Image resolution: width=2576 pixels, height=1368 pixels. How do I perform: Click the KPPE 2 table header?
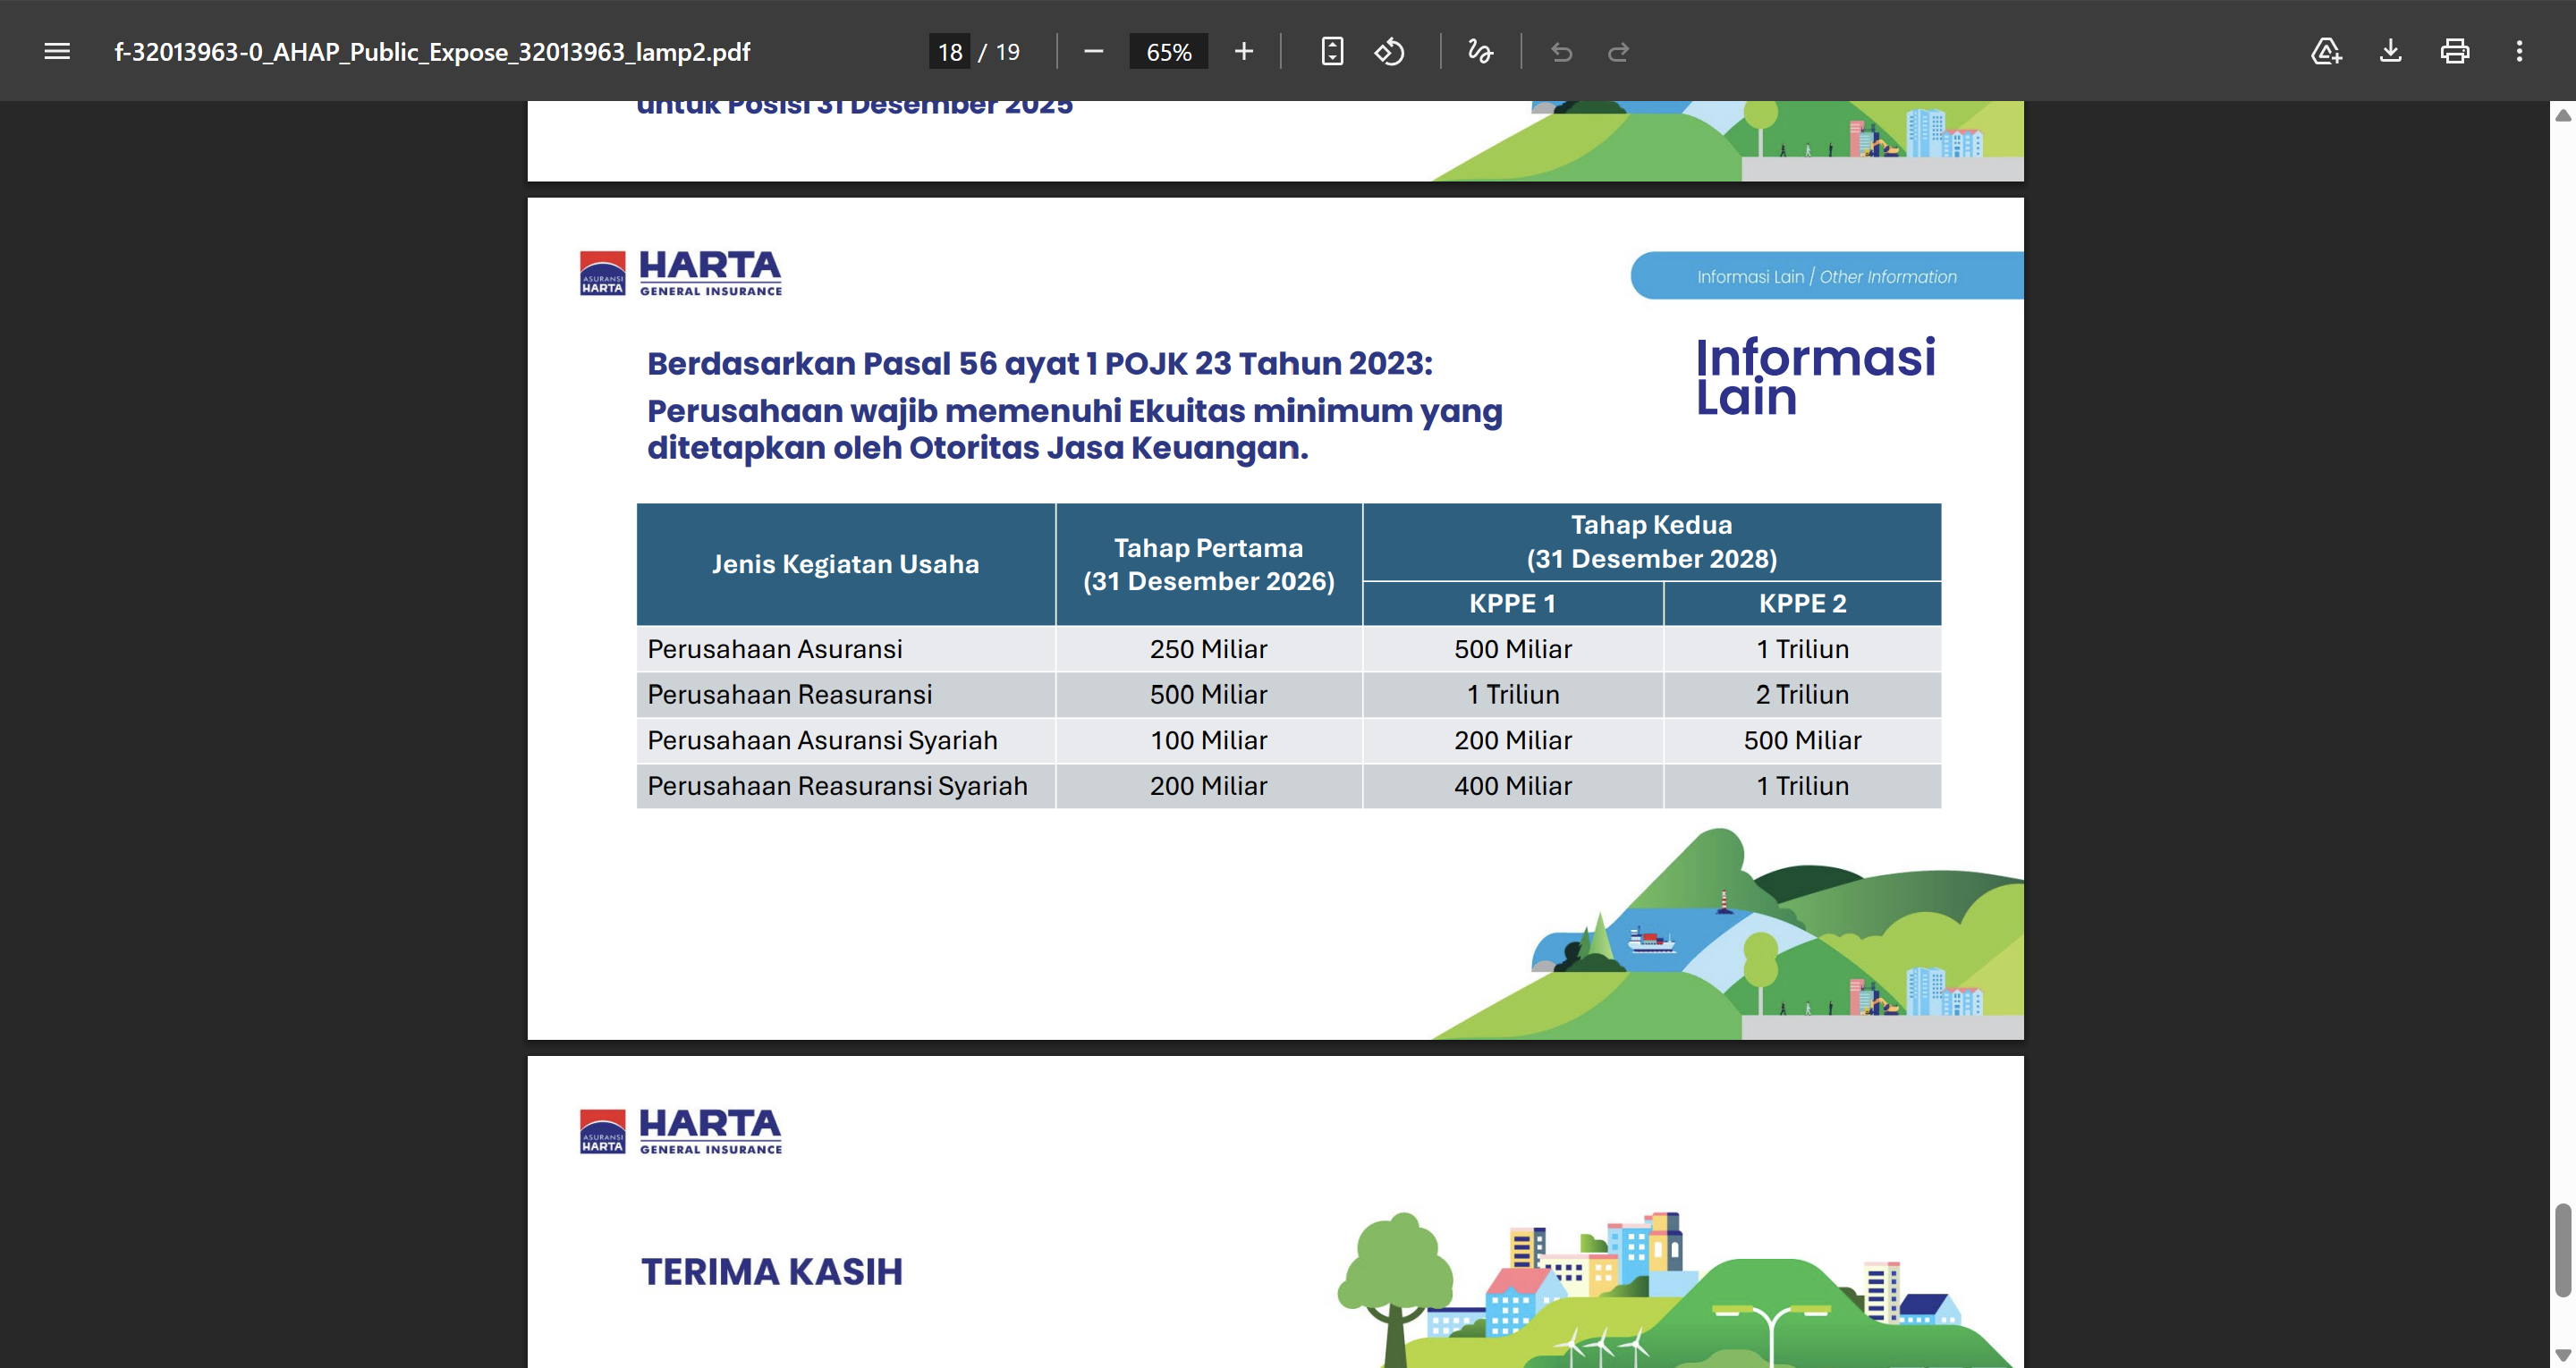point(1802,603)
